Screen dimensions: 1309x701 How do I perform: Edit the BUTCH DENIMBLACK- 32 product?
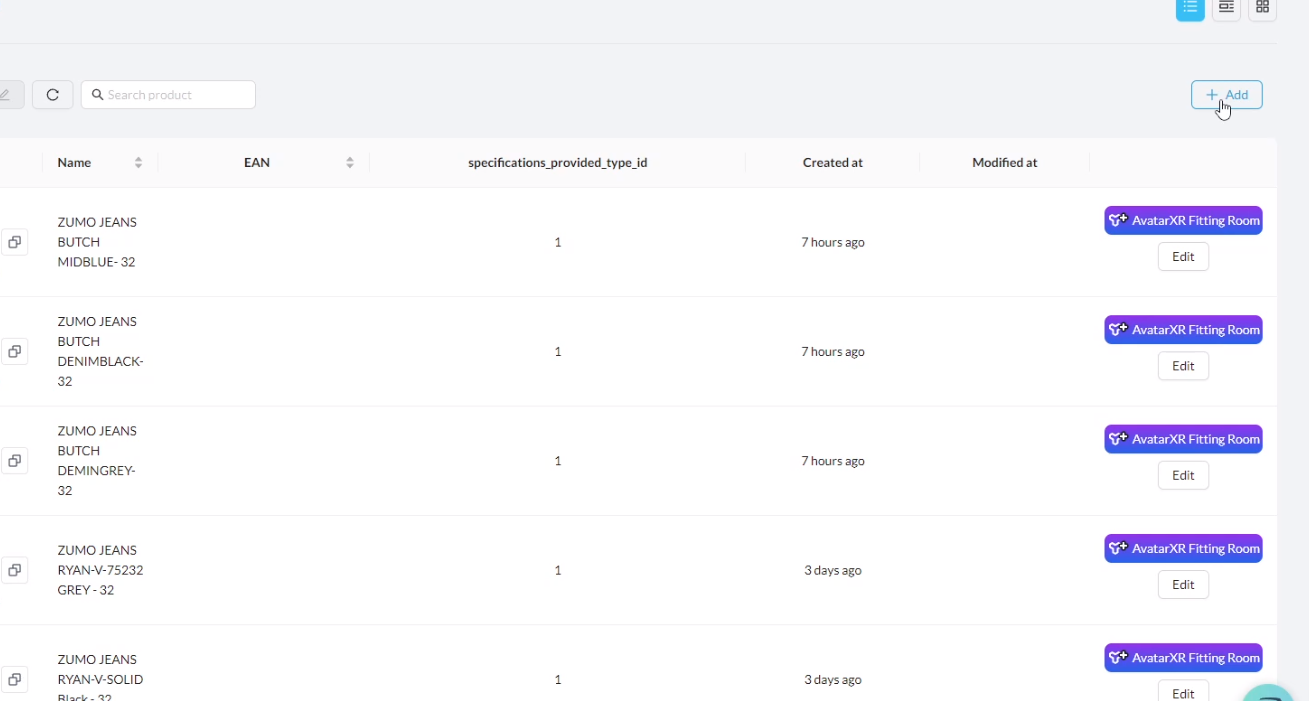pyautogui.click(x=1184, y=366)
